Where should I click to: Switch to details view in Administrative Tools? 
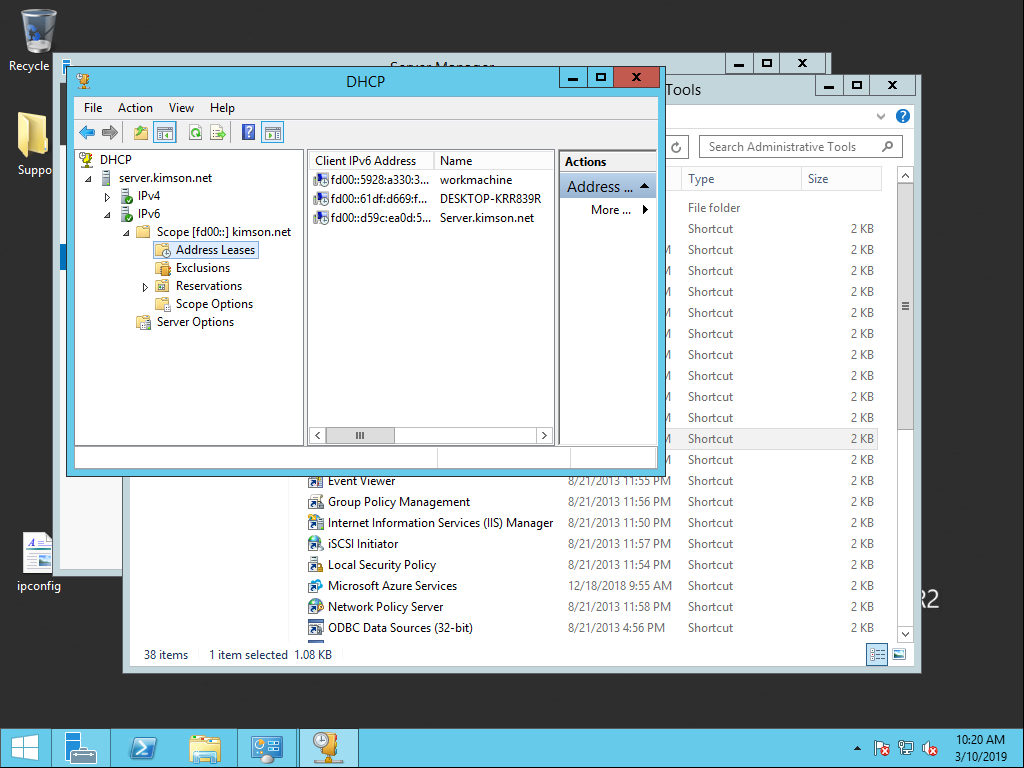(x=876, y=654)
